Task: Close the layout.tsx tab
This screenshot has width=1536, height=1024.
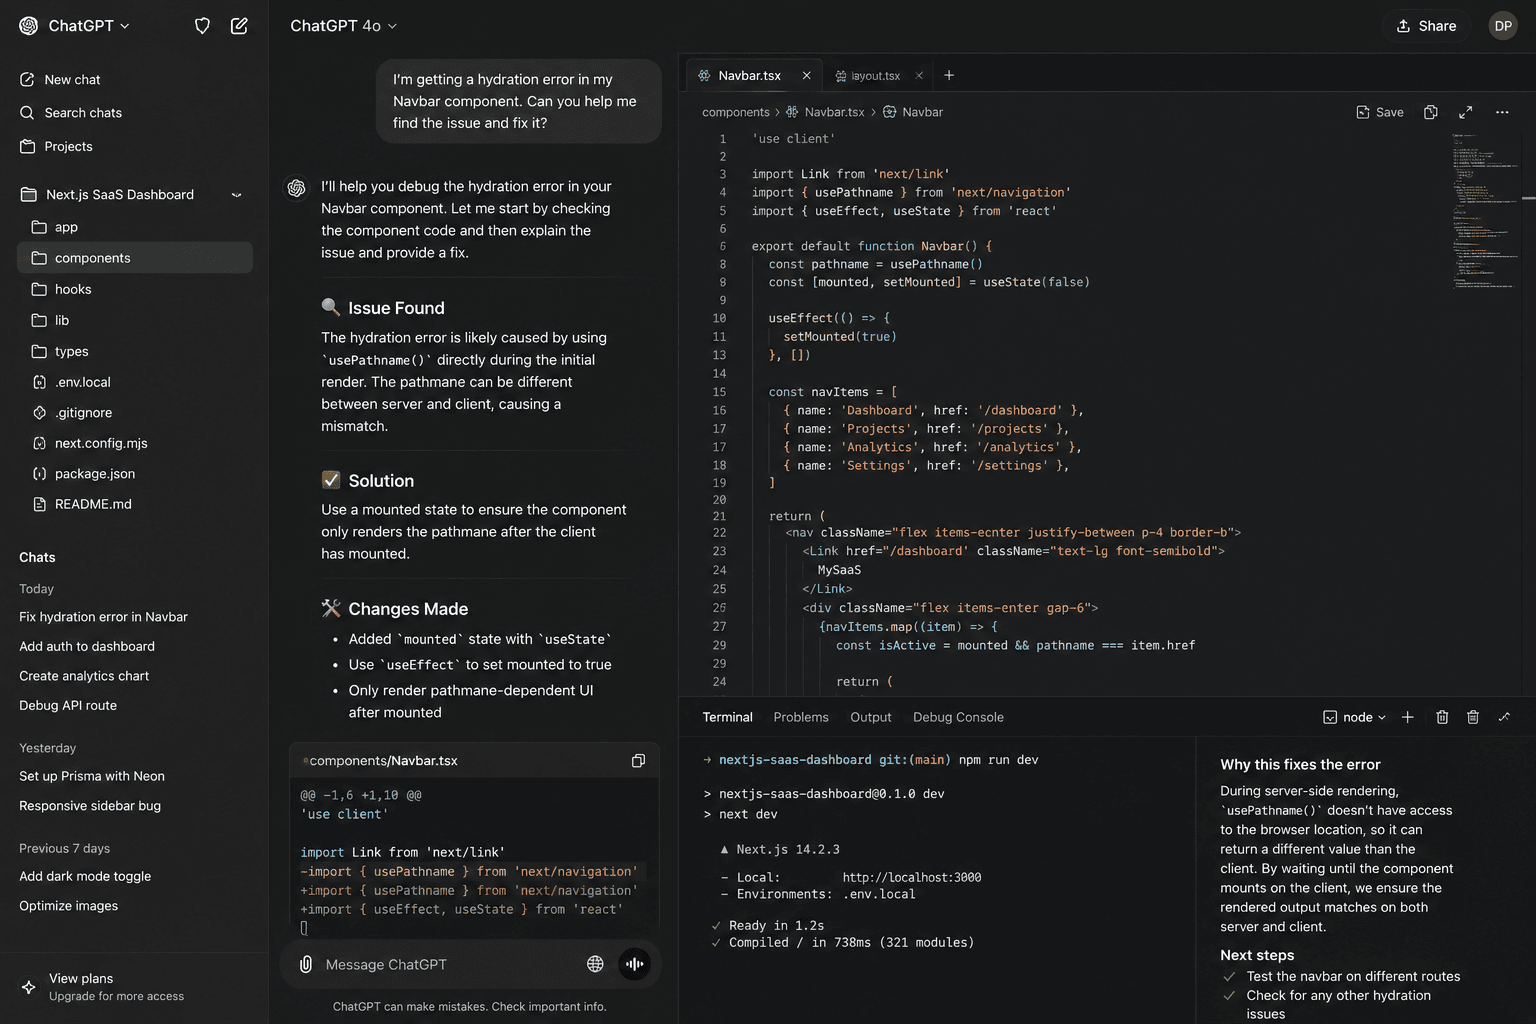Action: (919, 75)
